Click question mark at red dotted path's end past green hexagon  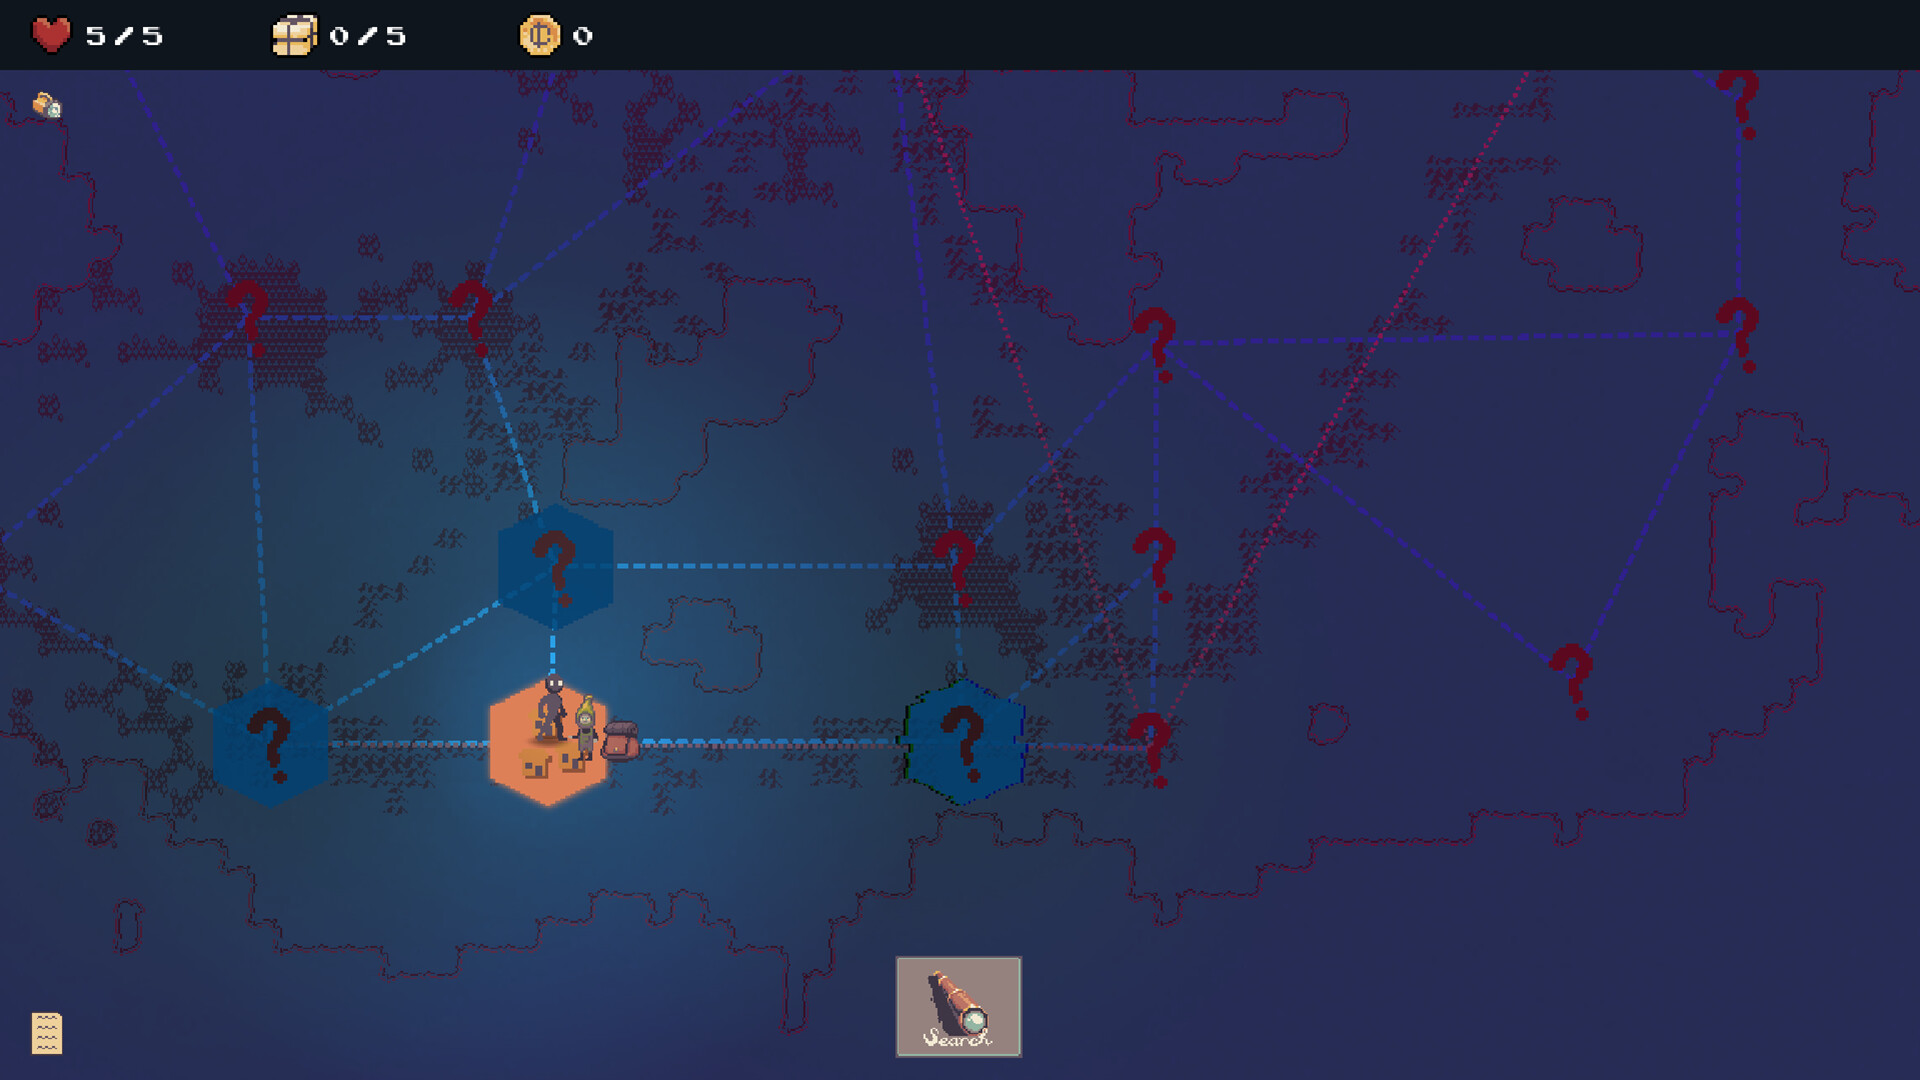point(1150,750)
